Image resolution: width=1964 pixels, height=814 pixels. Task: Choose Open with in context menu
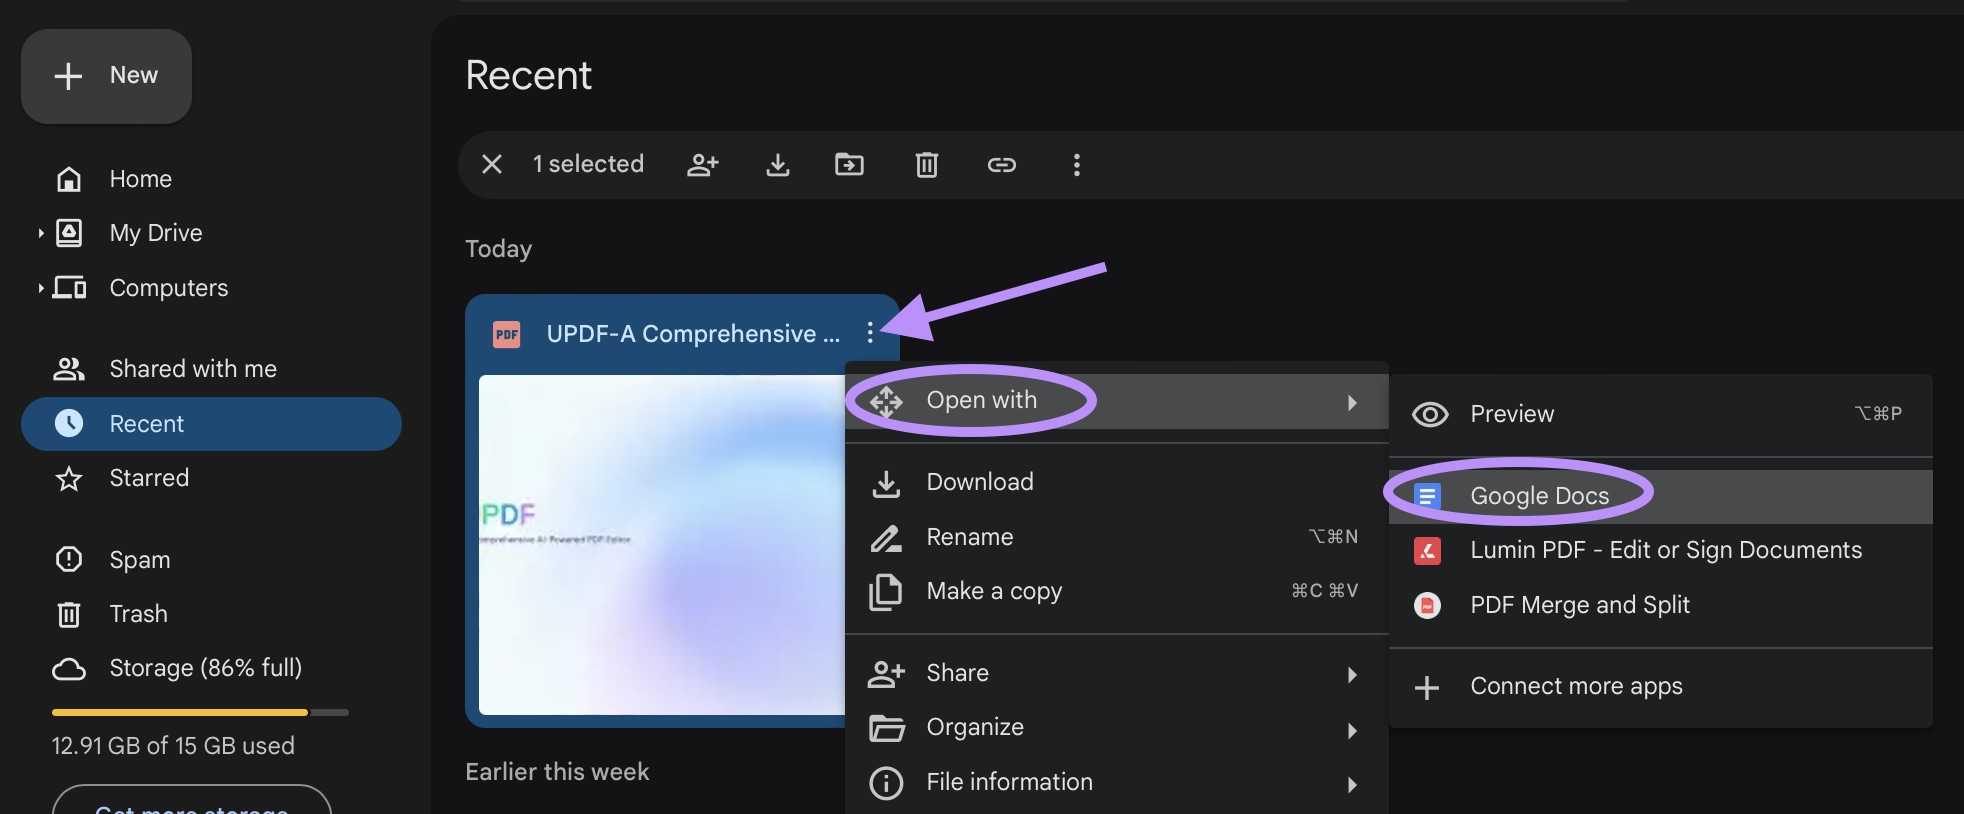1116,401
